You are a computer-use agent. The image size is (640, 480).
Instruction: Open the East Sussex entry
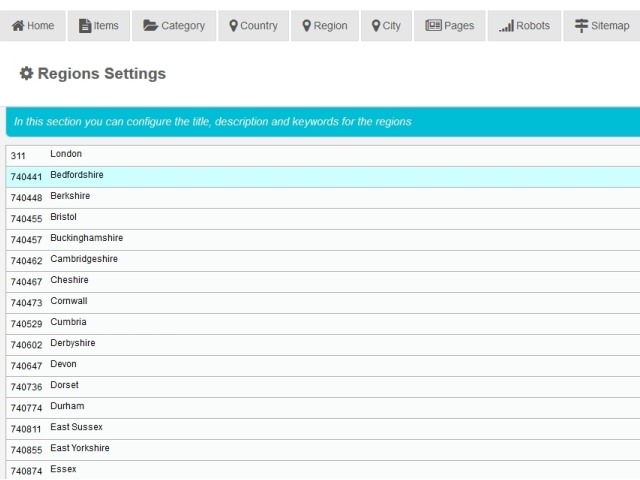[76, 428]
